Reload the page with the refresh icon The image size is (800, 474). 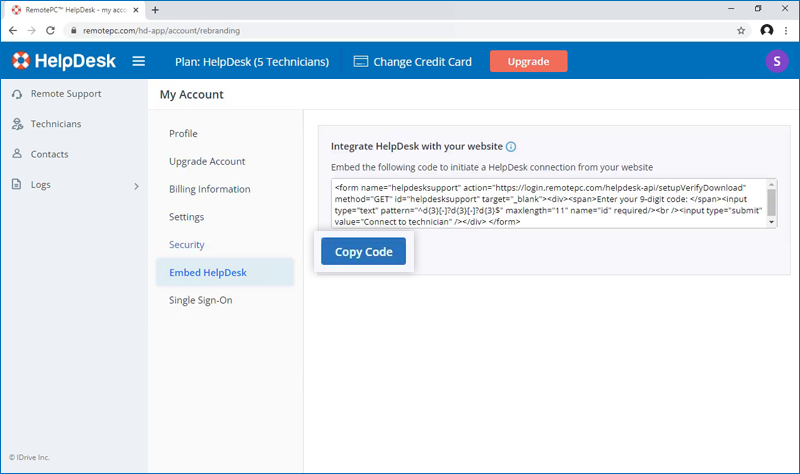point(50,31)
